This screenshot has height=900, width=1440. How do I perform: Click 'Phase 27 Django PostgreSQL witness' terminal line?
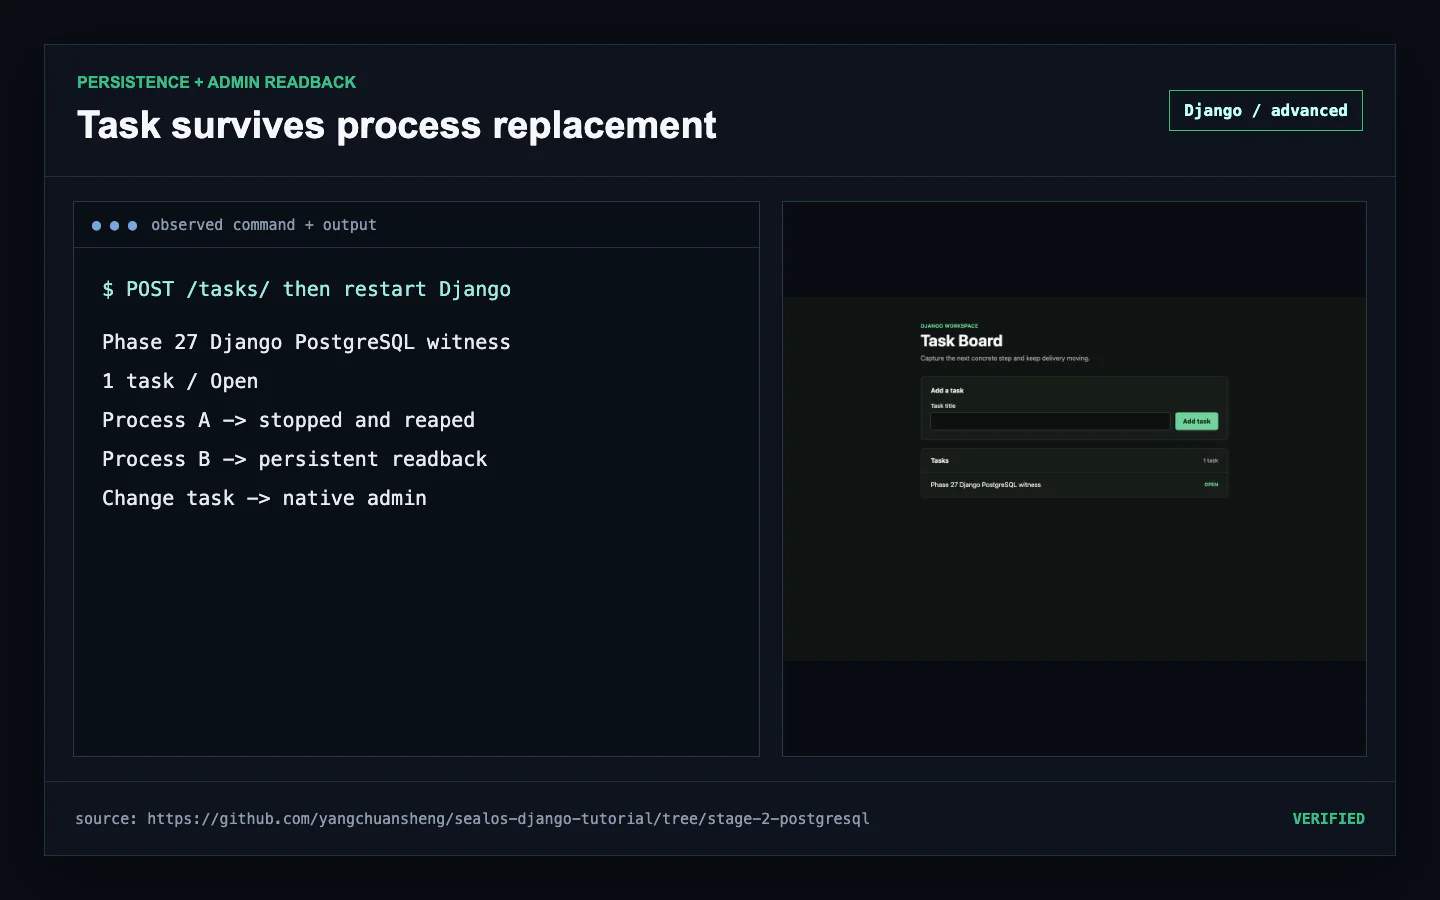tap(306, 342)
